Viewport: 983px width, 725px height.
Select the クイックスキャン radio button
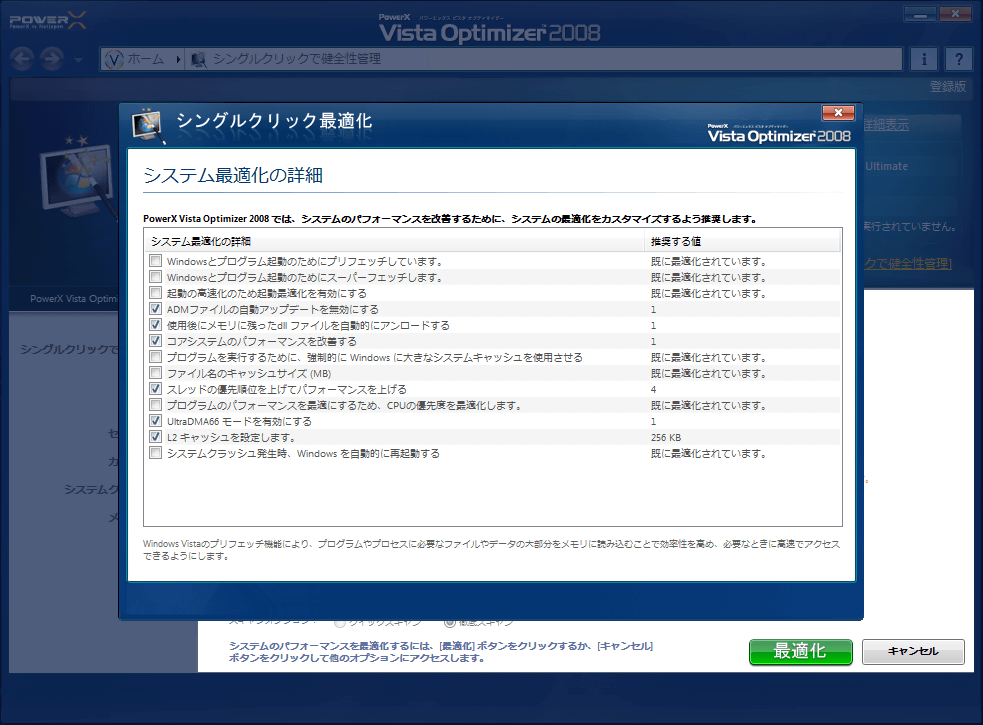[x=340, y=623]
